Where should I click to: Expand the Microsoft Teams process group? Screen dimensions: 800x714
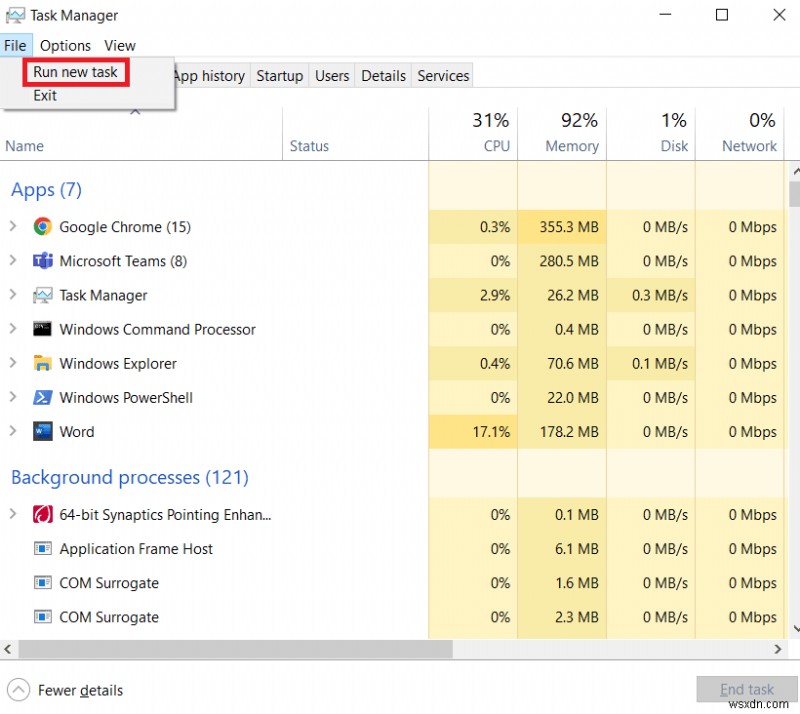[x=13, y=261]
